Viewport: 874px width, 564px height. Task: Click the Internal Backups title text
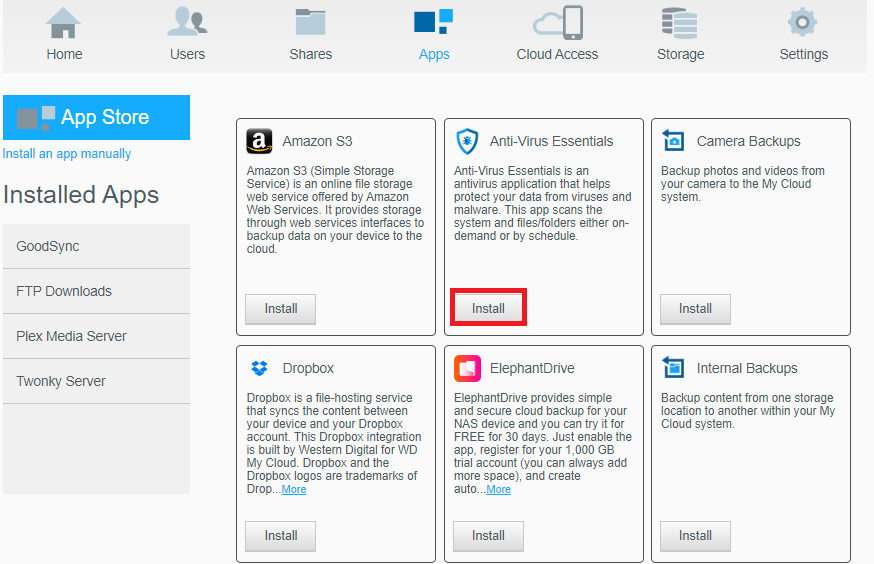pyautogui.click(x=747, y=368)
